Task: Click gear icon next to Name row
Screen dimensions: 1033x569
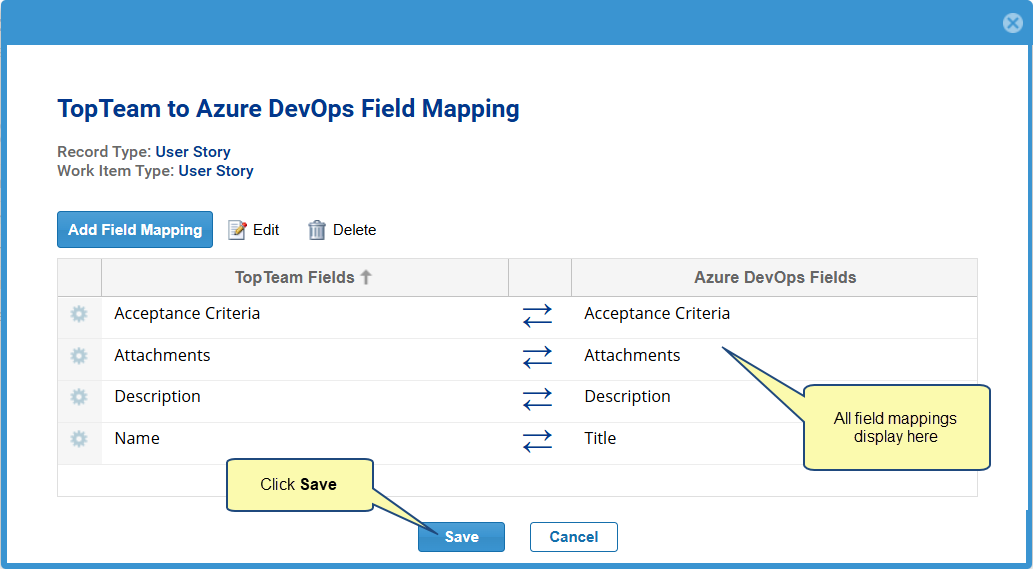Action: (x=79, y=440)
